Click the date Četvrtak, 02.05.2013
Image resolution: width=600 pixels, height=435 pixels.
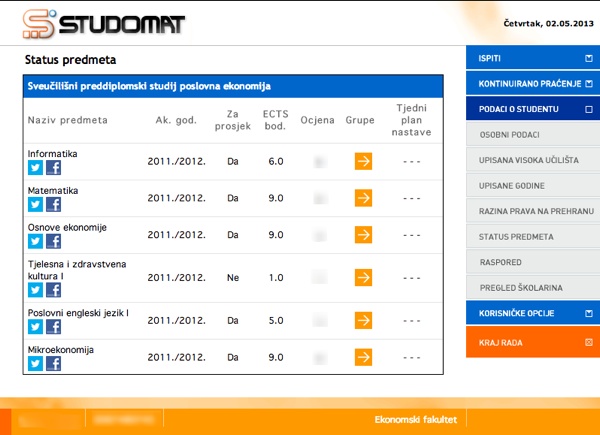pyautogui.click(x=548, y=23)
